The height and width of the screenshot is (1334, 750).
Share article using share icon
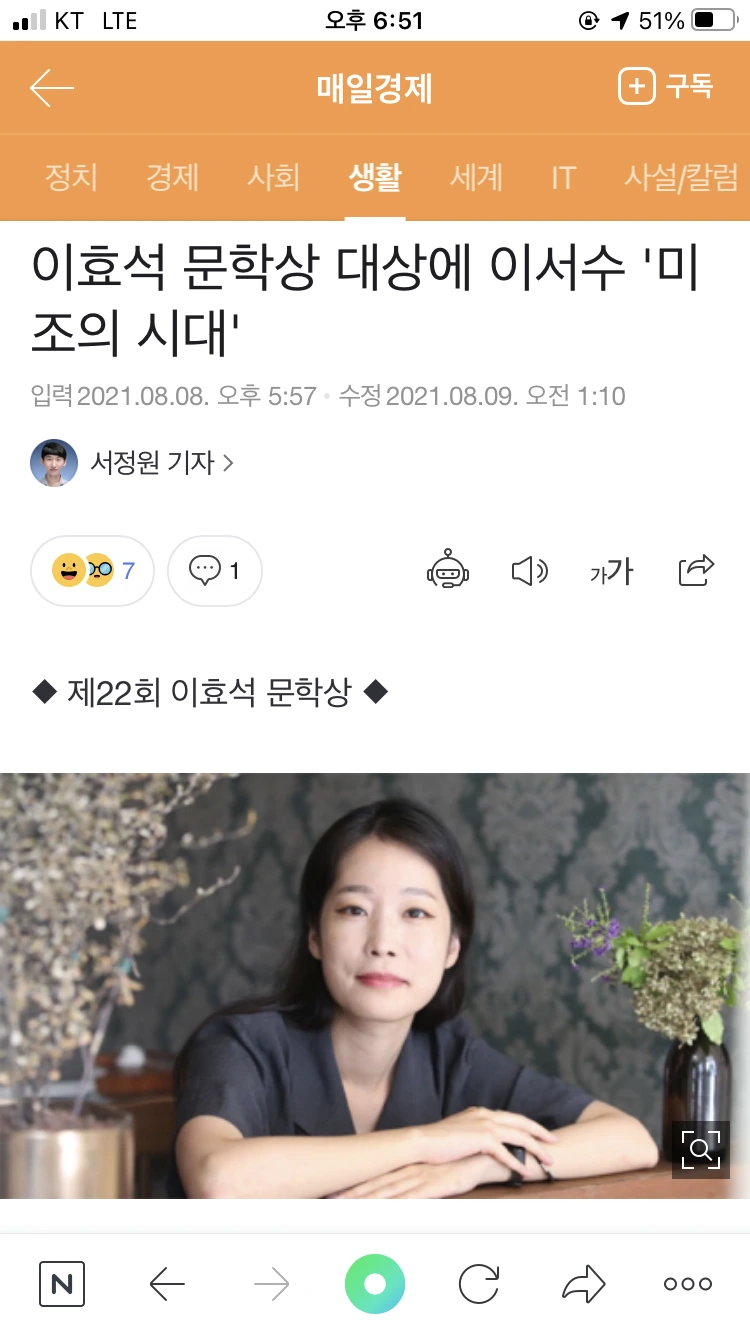point(697,570)
